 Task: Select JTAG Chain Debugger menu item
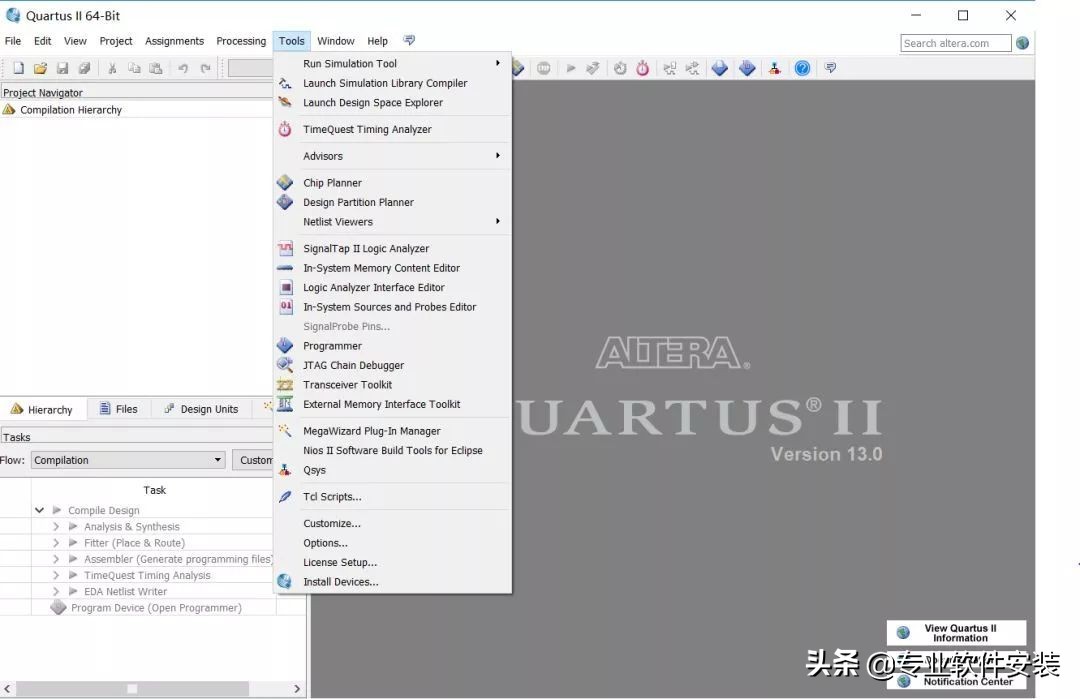coord(393,365)
